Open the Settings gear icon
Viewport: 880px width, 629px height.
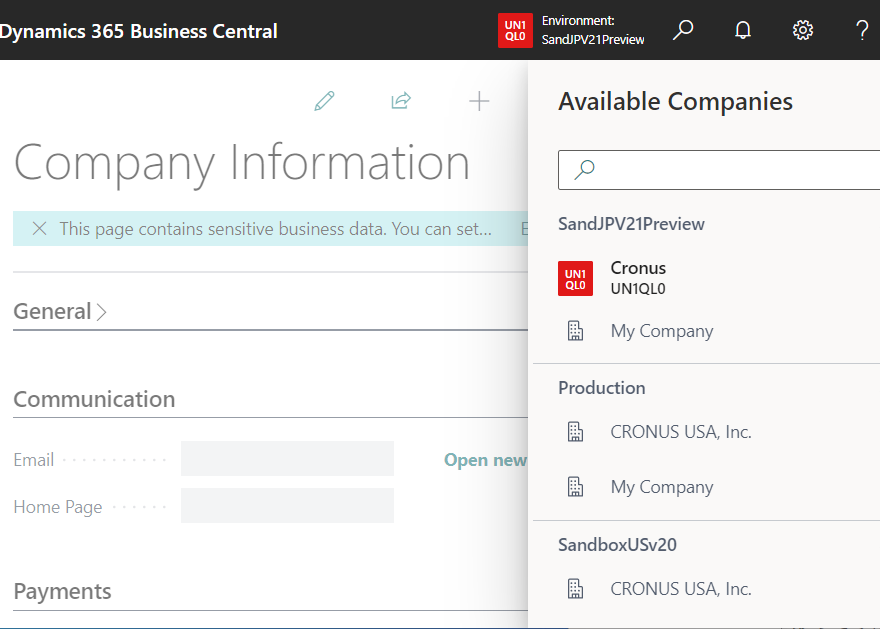(803, 30)
